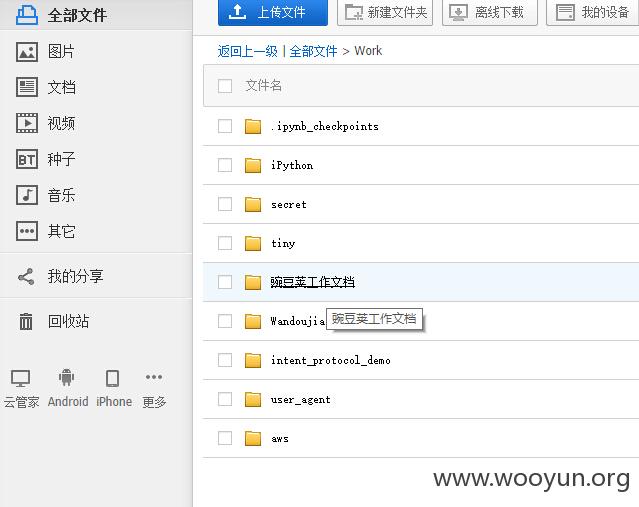
Task: Check the aws folder checkbox
Action: point(225,438)
